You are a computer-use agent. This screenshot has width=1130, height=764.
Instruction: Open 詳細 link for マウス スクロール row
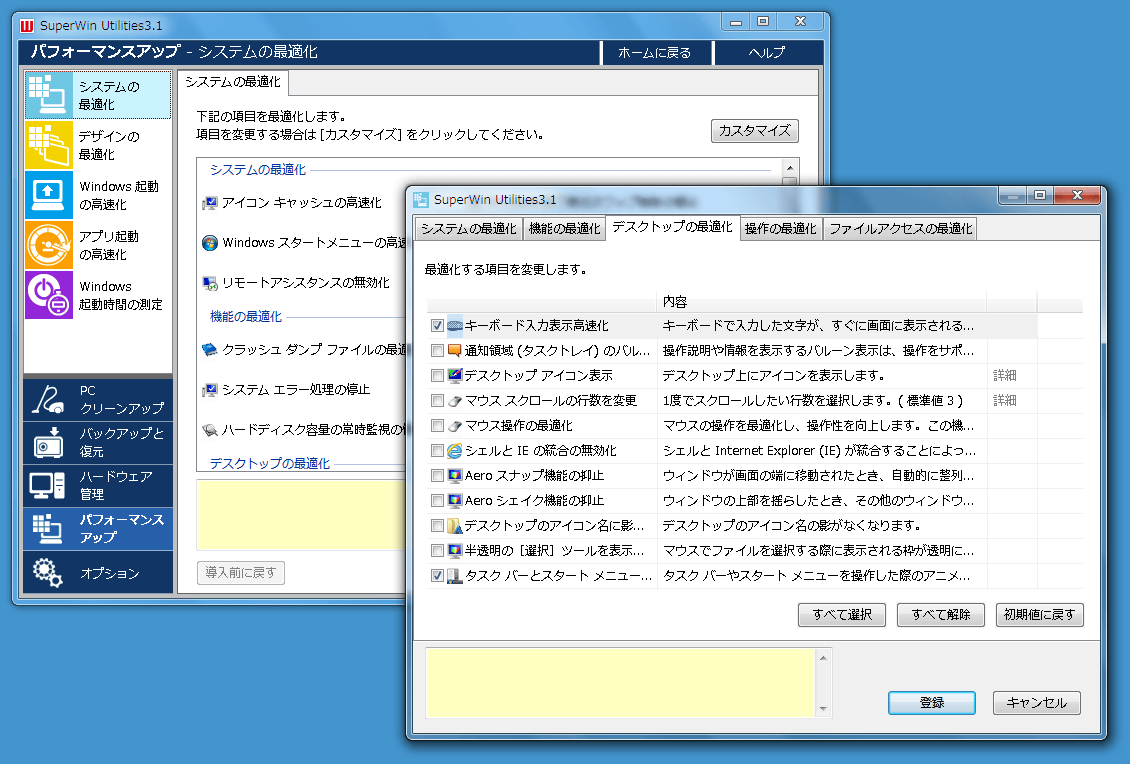1005,401
